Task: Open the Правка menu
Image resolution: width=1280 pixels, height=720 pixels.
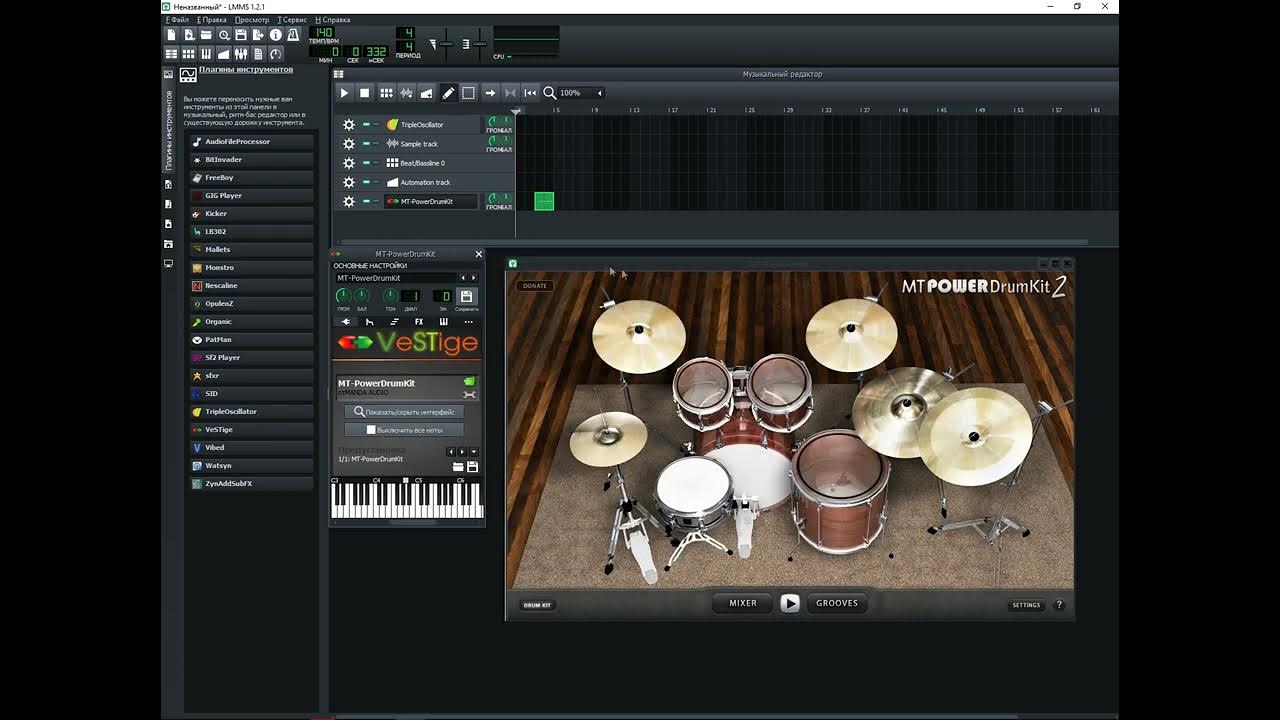Action: 212,20
